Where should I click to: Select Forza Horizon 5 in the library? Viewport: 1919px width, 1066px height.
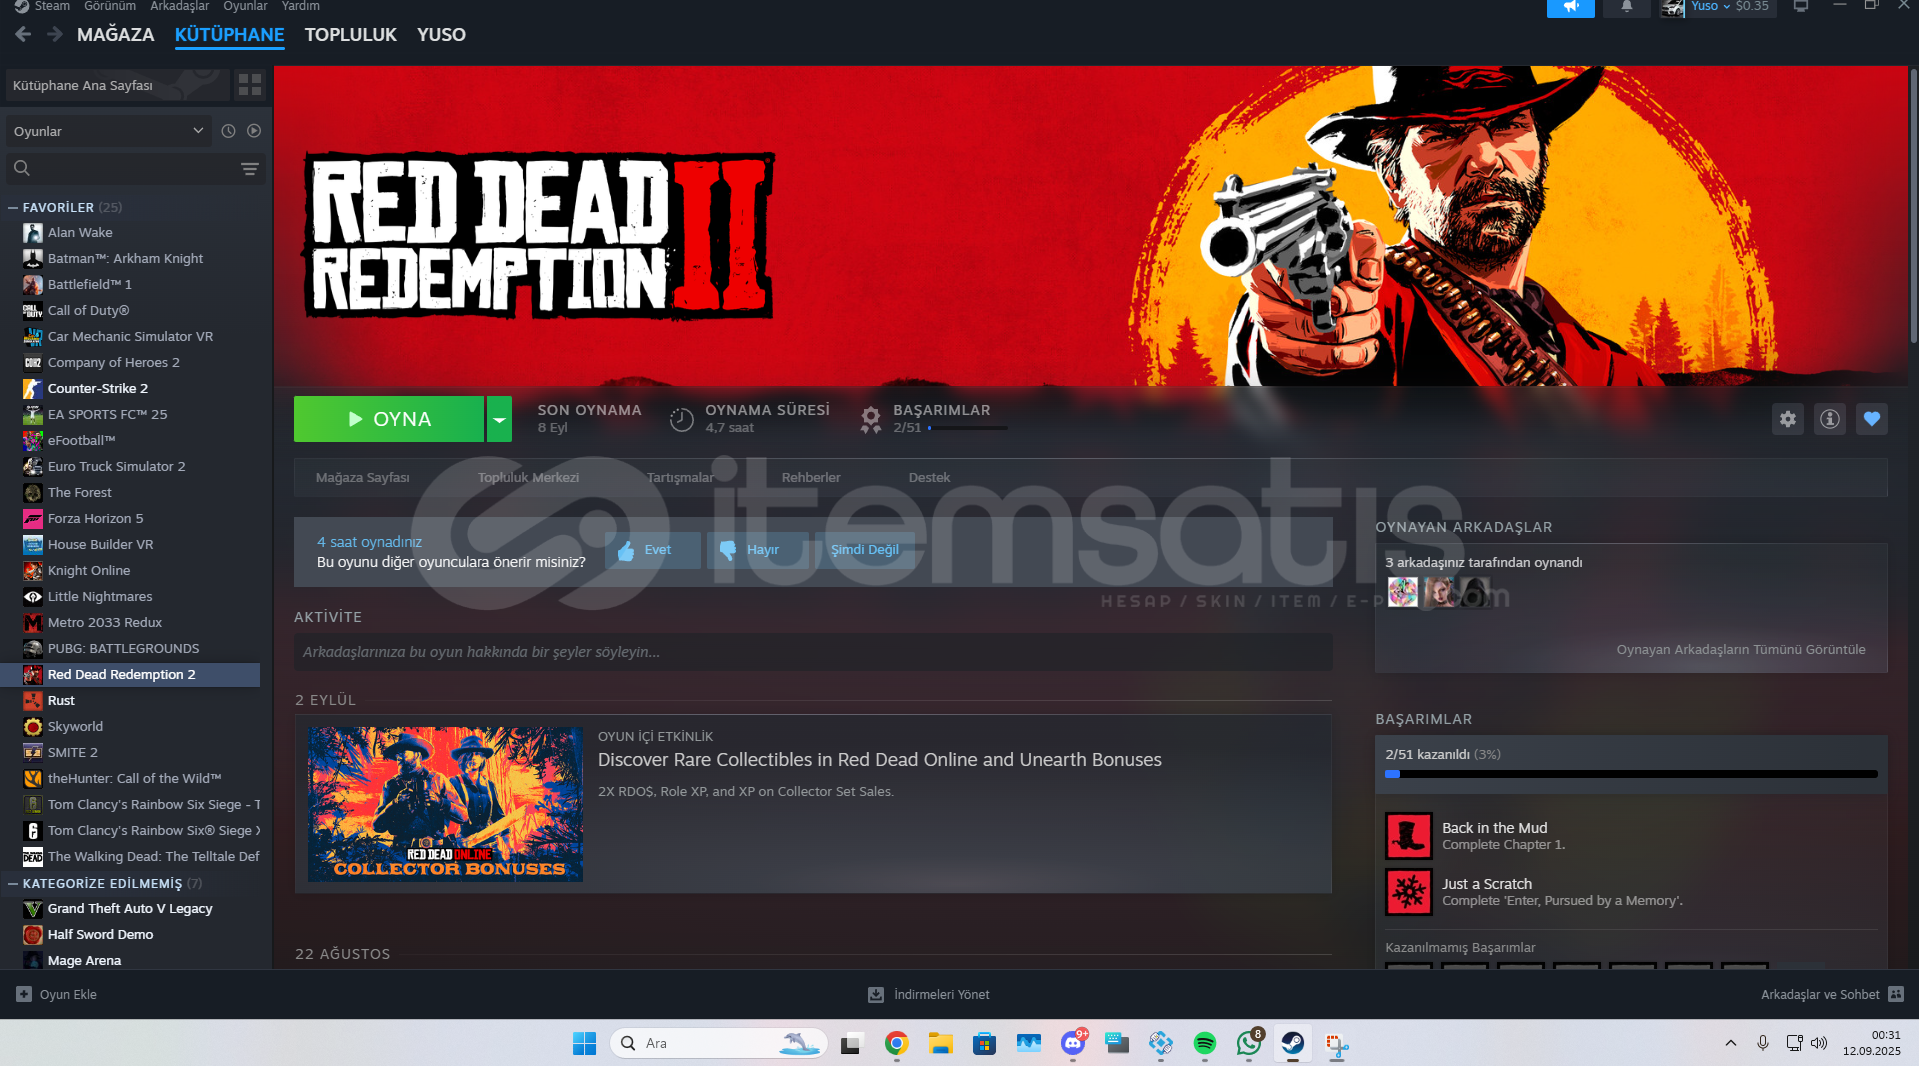(x=95, y=519)
